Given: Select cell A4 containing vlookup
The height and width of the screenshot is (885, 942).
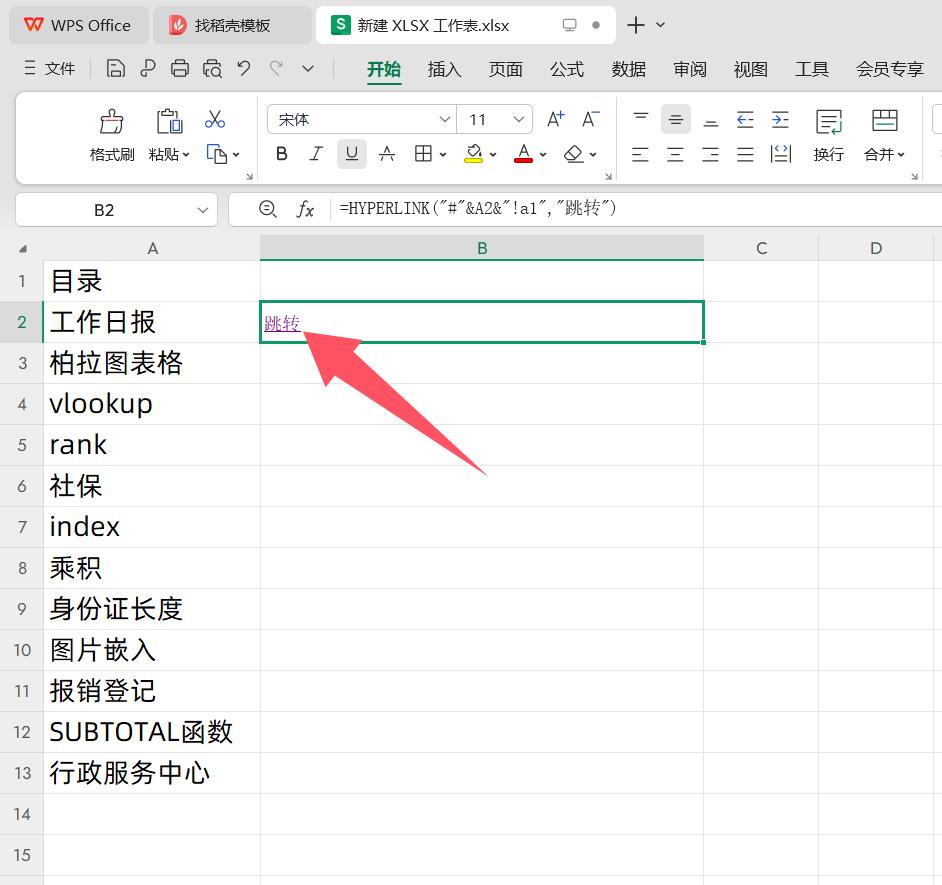Looking at the screenshot, I should pos(152,404).
